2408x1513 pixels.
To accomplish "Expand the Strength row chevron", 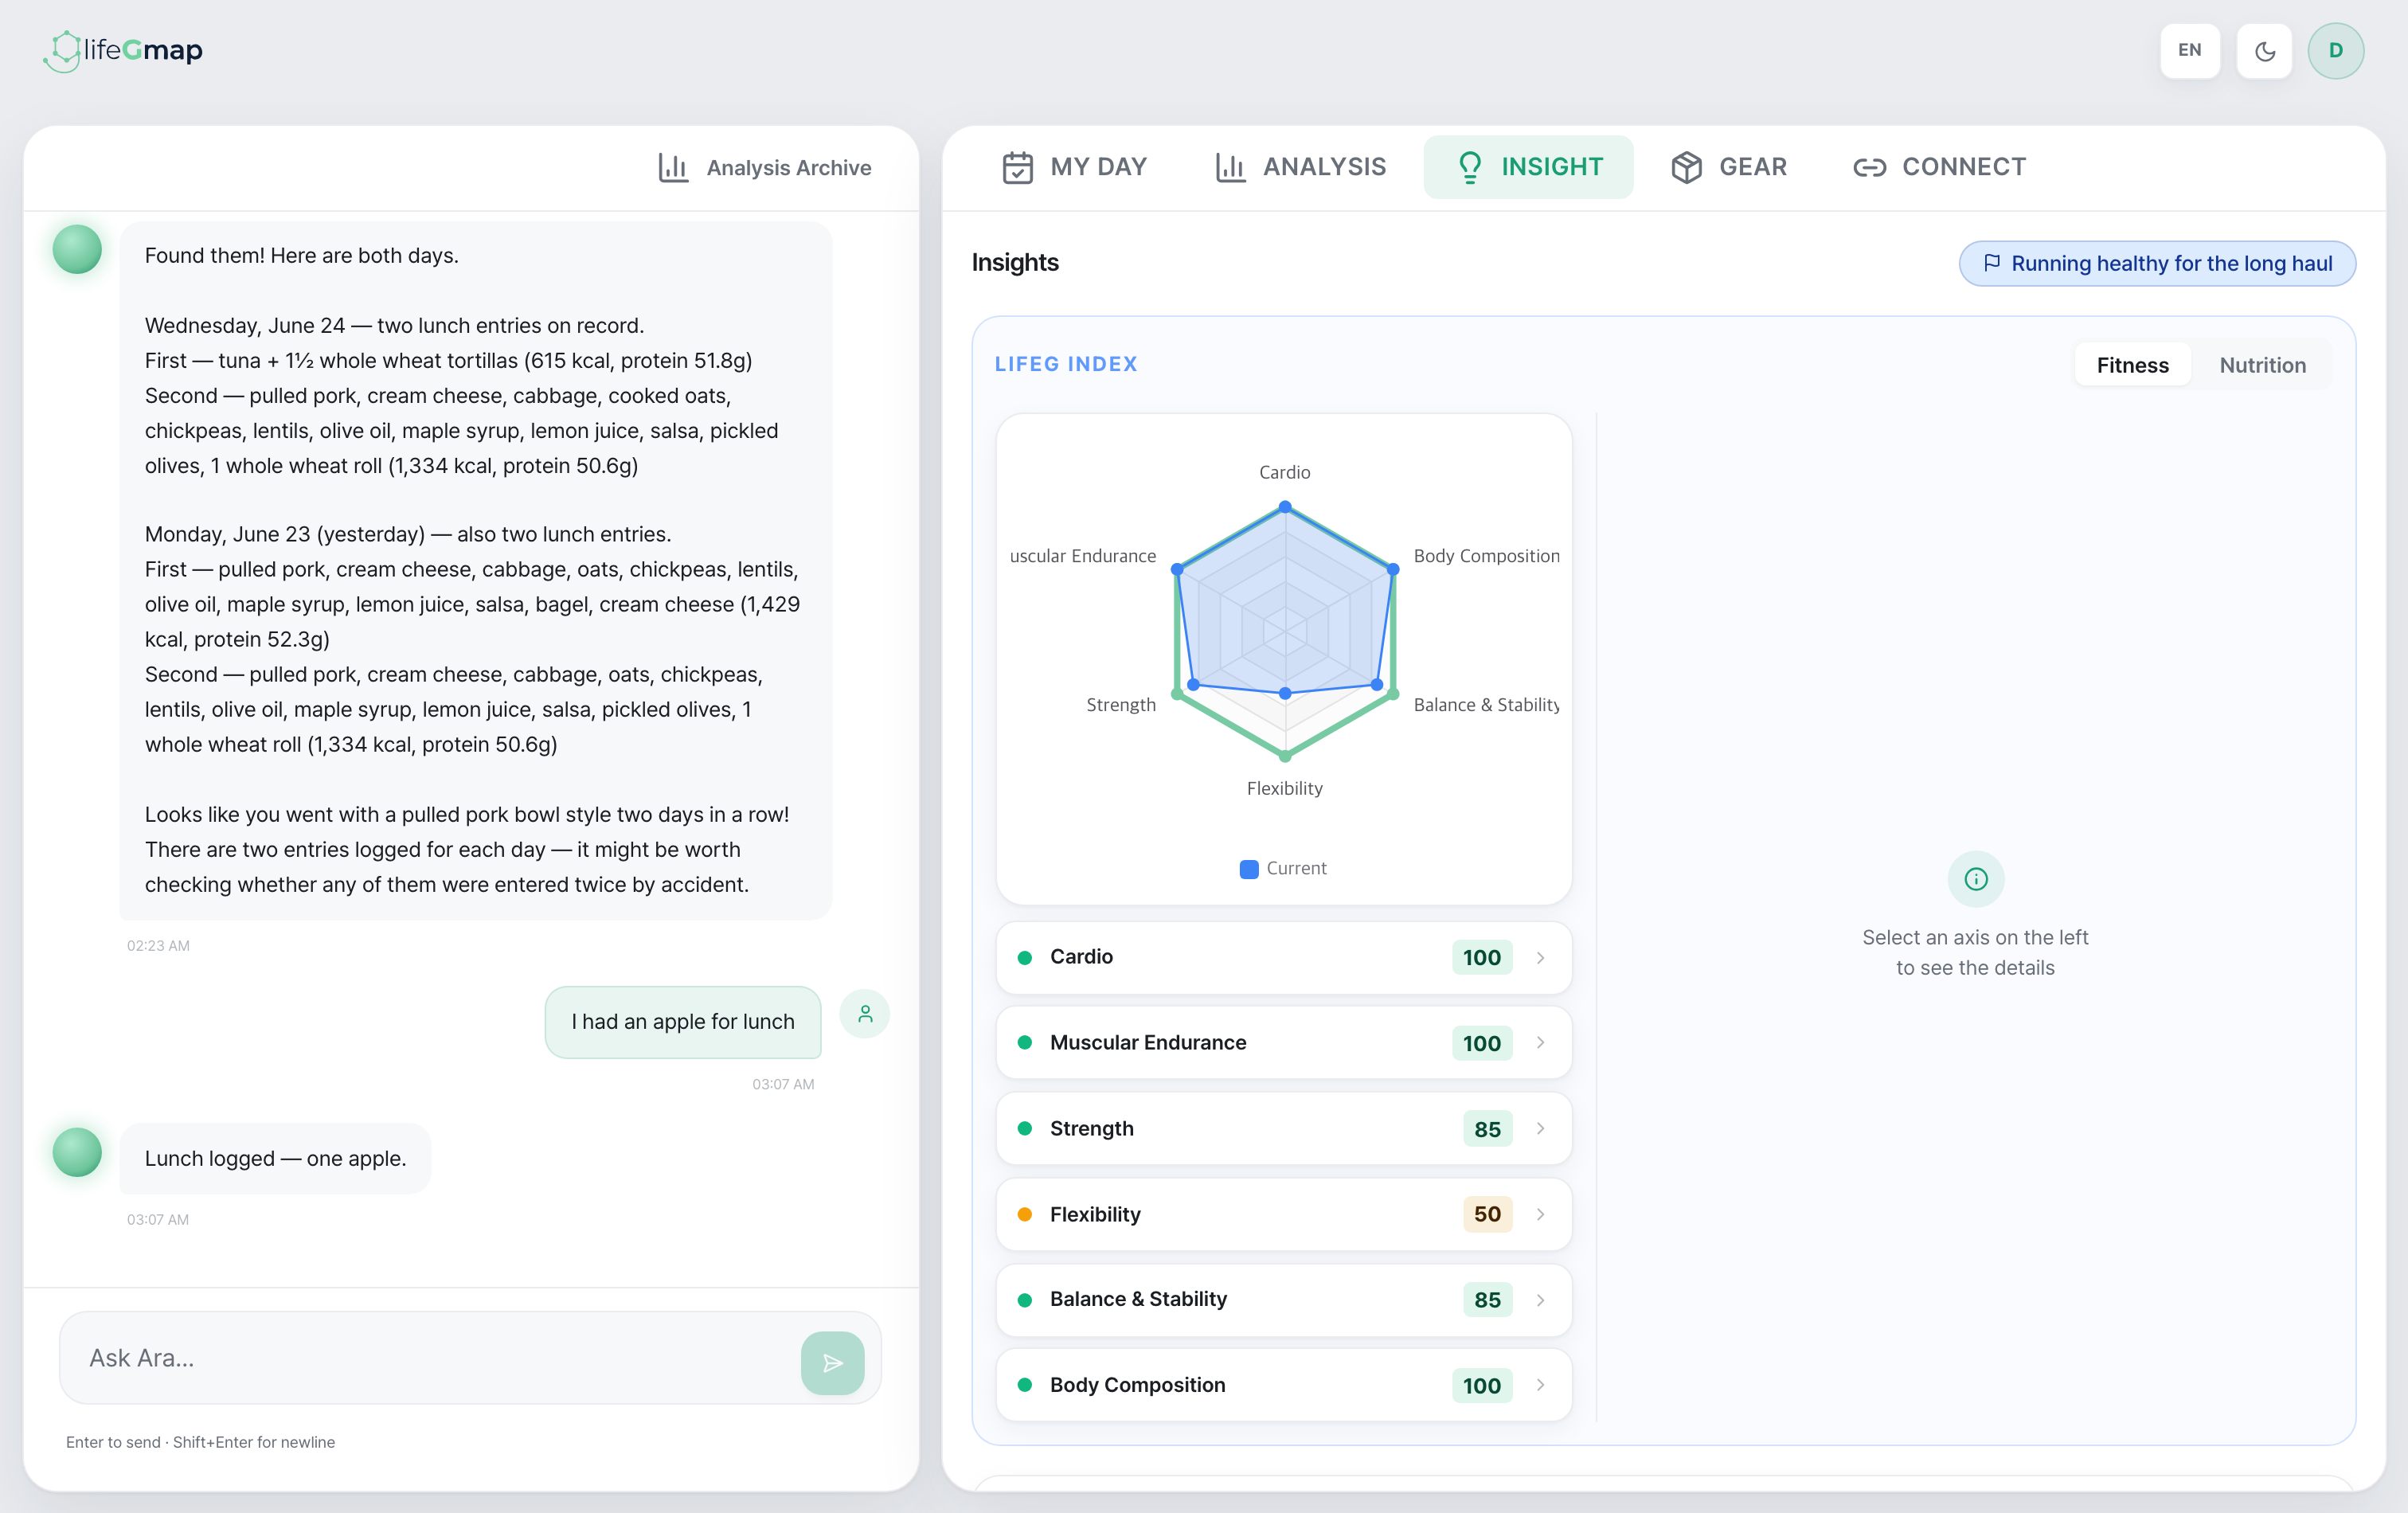I will click(1540, 1129).
